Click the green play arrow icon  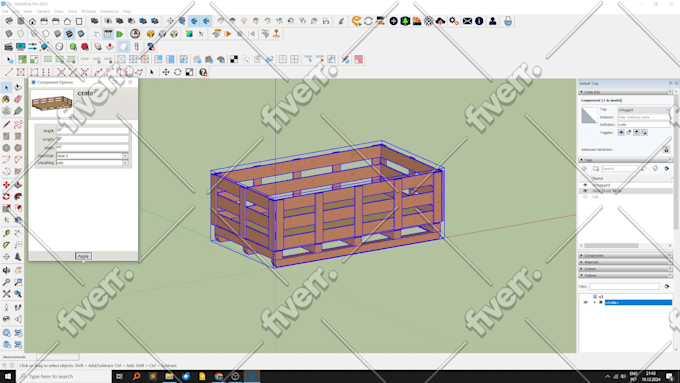120,34
